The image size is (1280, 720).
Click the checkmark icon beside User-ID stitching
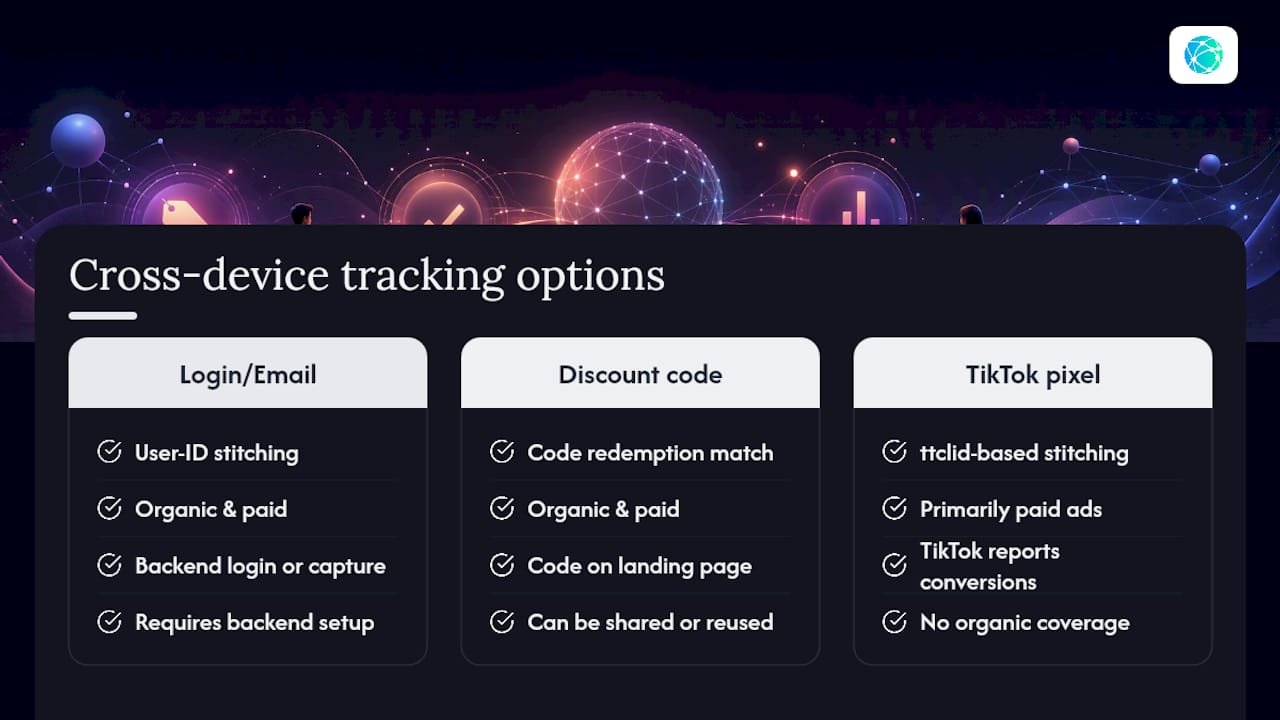tap(109, 452)
